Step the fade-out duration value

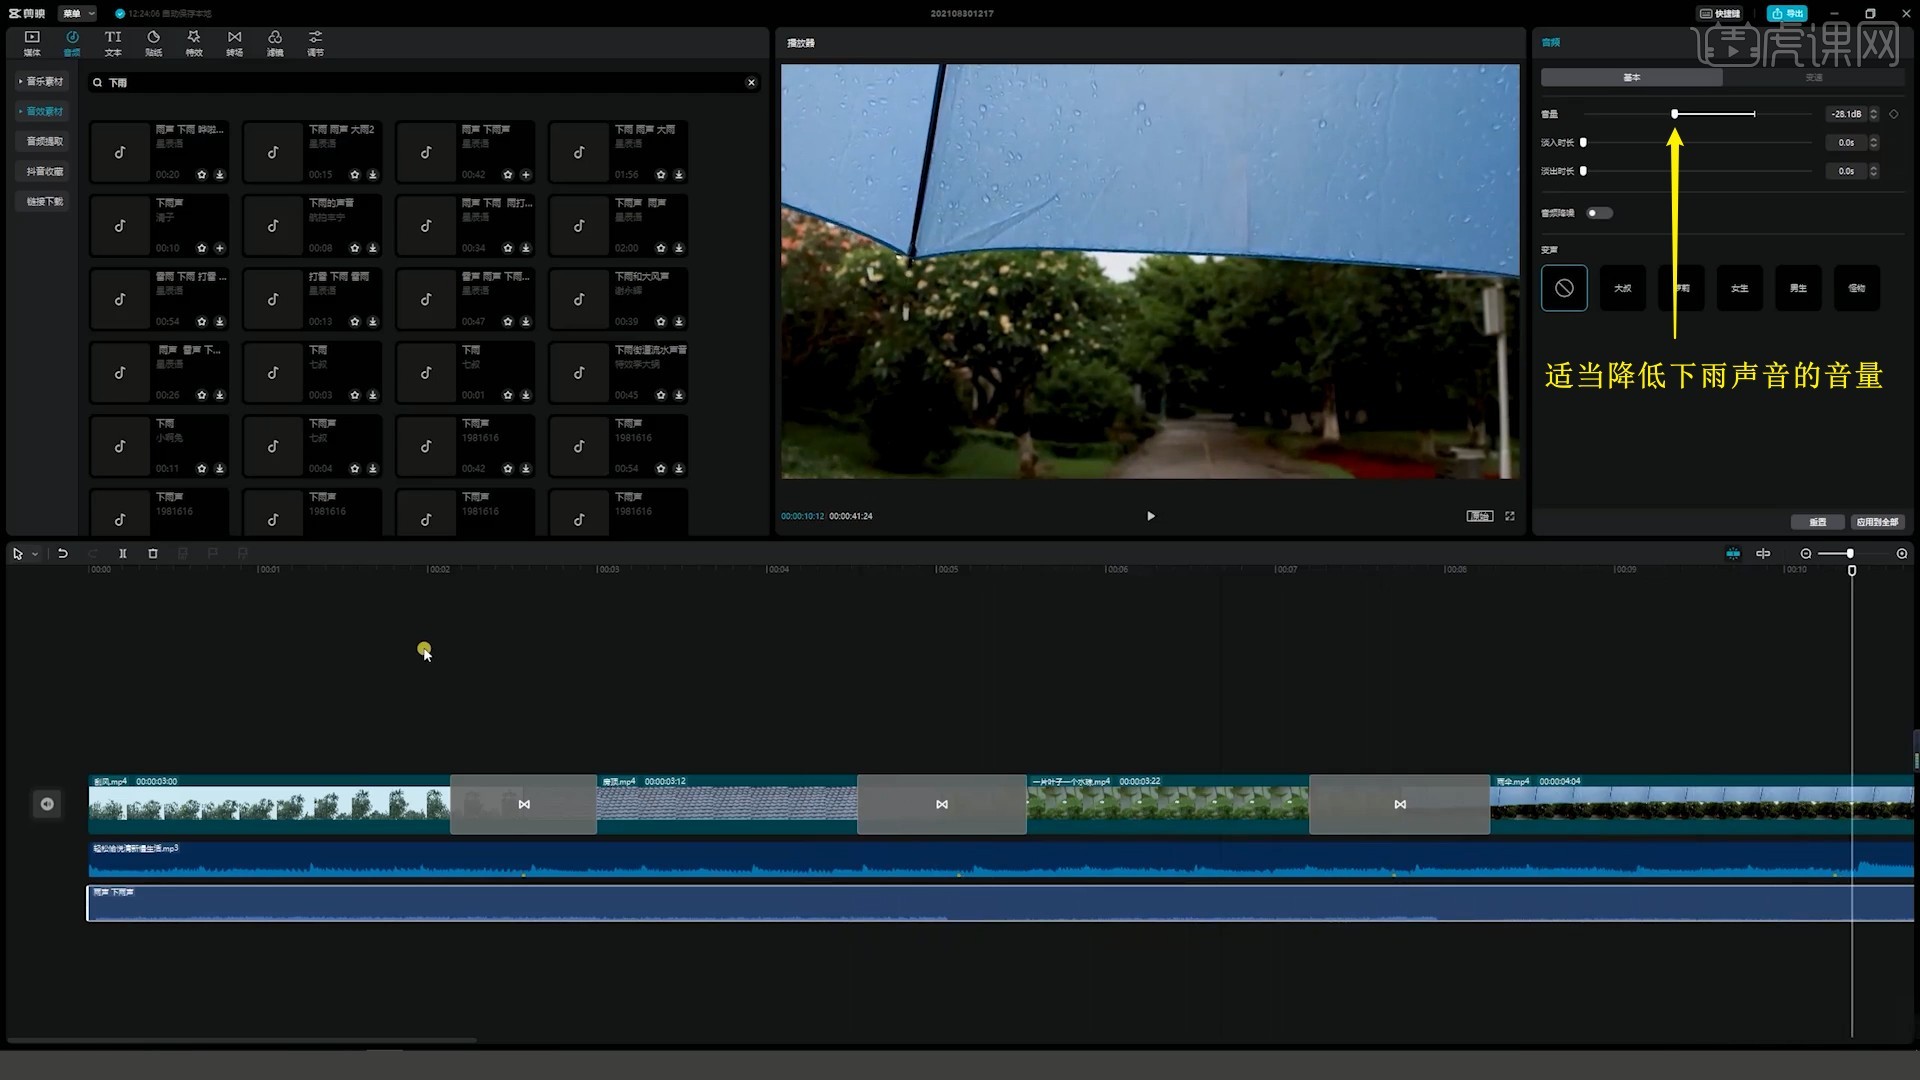1874,171
